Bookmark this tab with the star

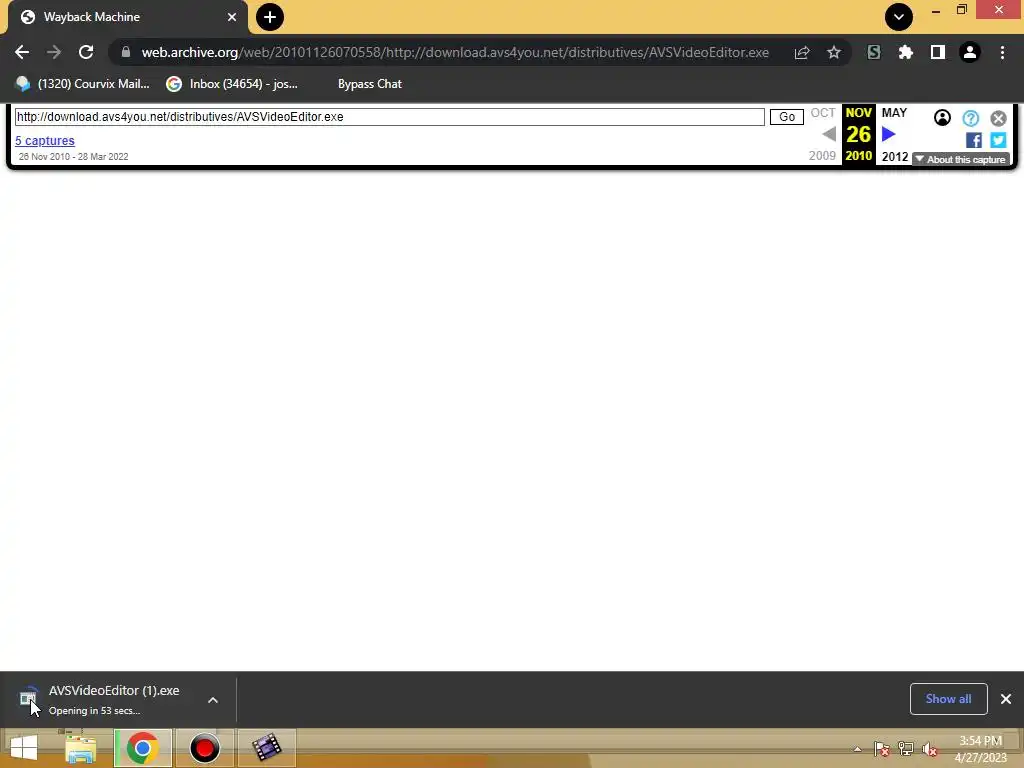(x=834, y=53)
